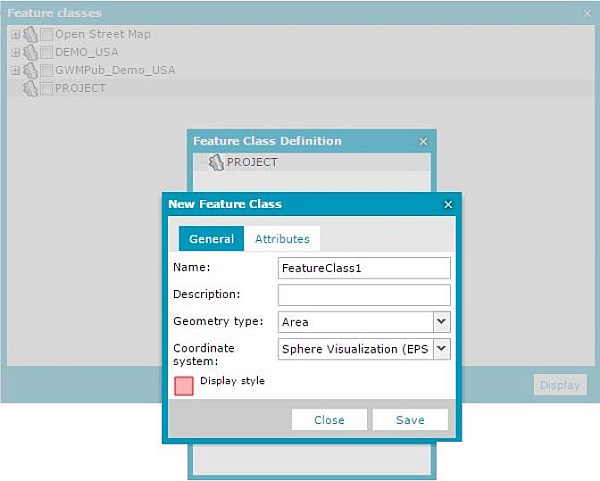The height and width of the screenshot is (481, 600).
Task: Open the Geometry type dropdown arrow
Action: click(442, 322)
